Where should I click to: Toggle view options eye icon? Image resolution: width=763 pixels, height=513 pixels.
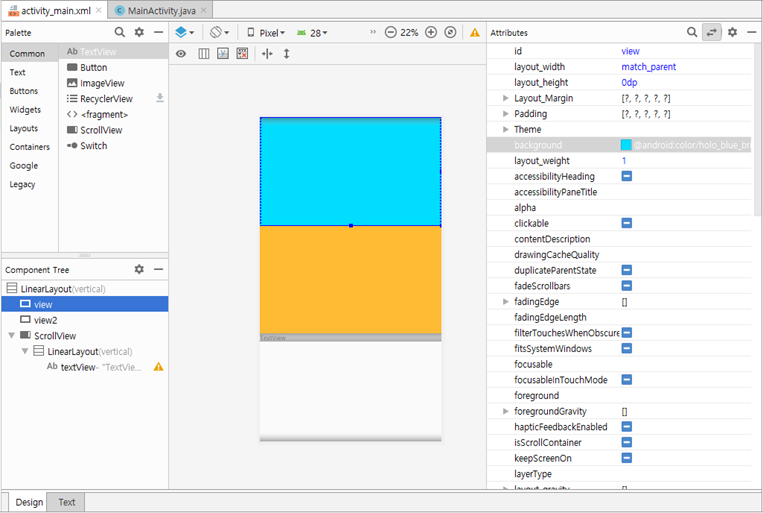pos(181,54)
